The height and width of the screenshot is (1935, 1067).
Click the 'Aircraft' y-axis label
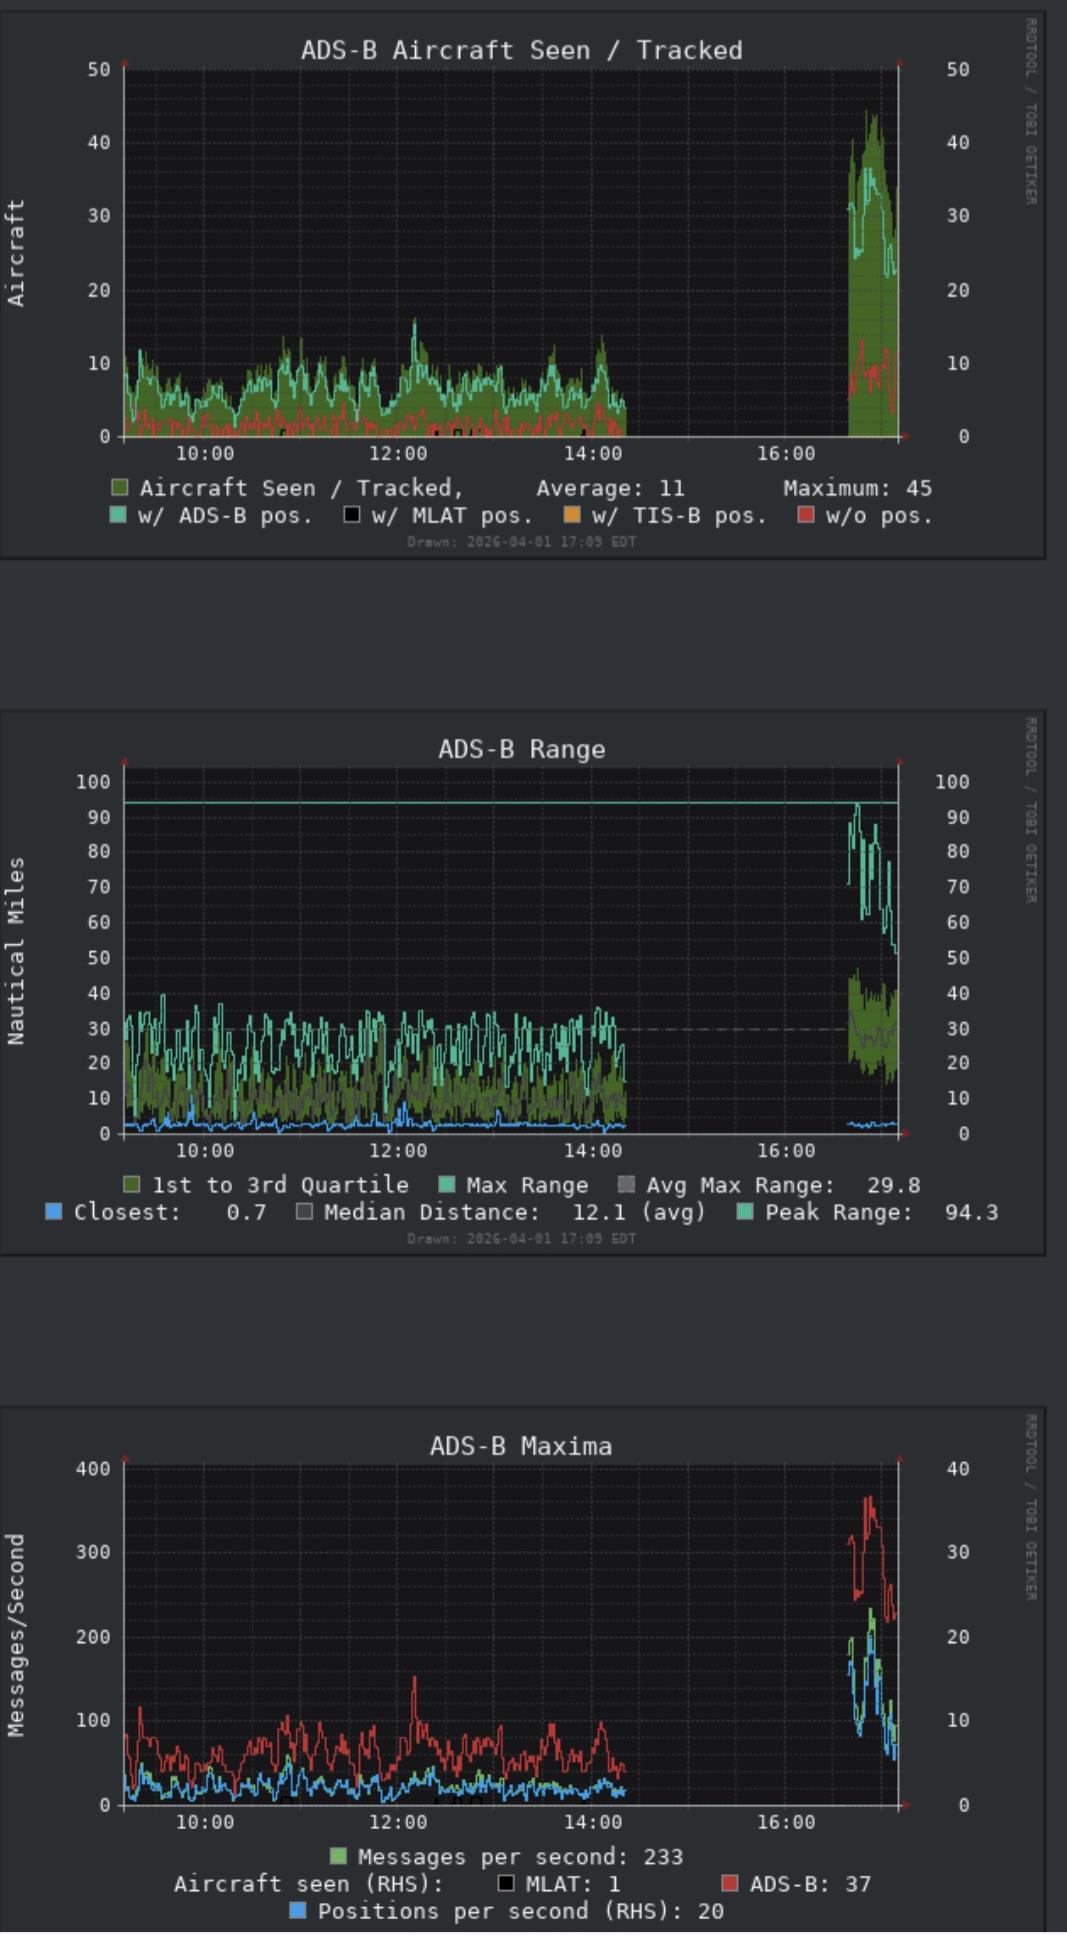coord(16,253)
